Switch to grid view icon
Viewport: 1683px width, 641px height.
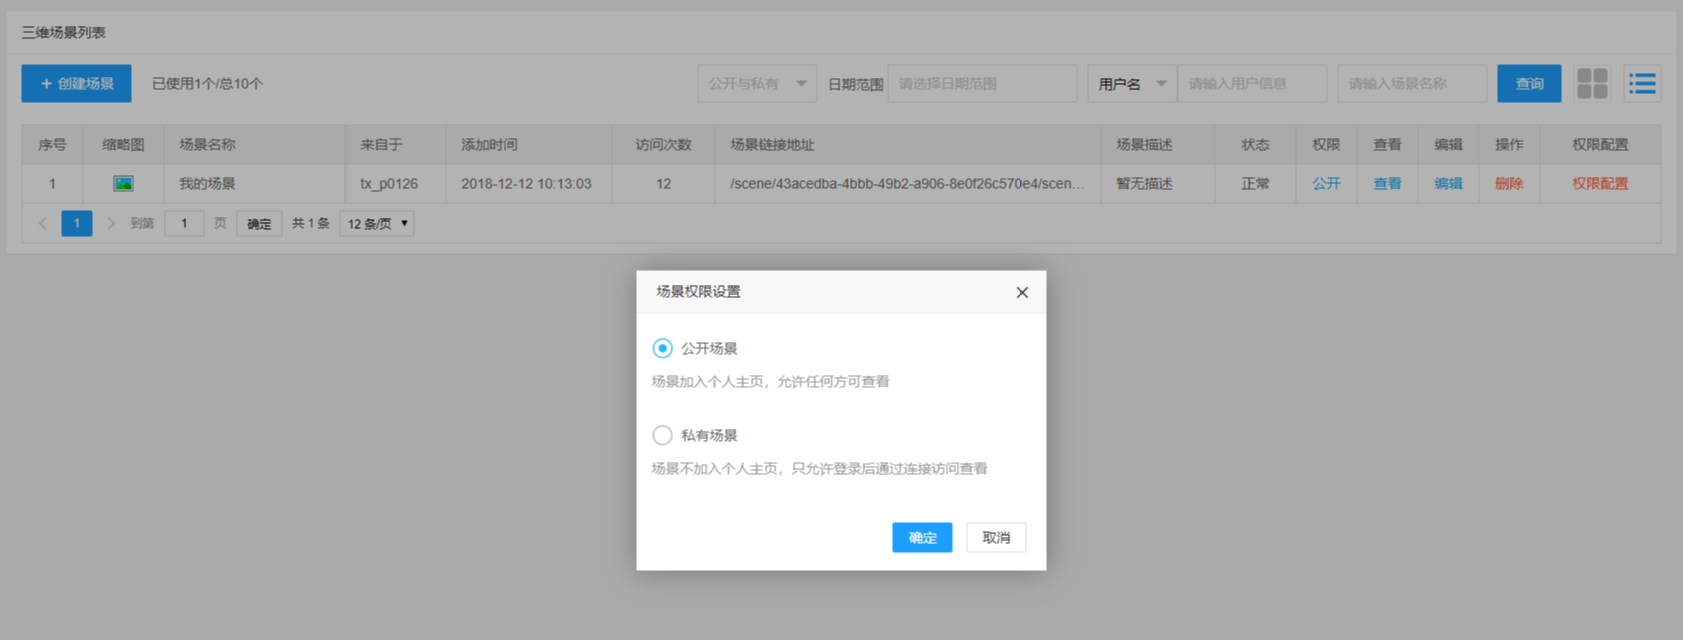coord(1591,84)
